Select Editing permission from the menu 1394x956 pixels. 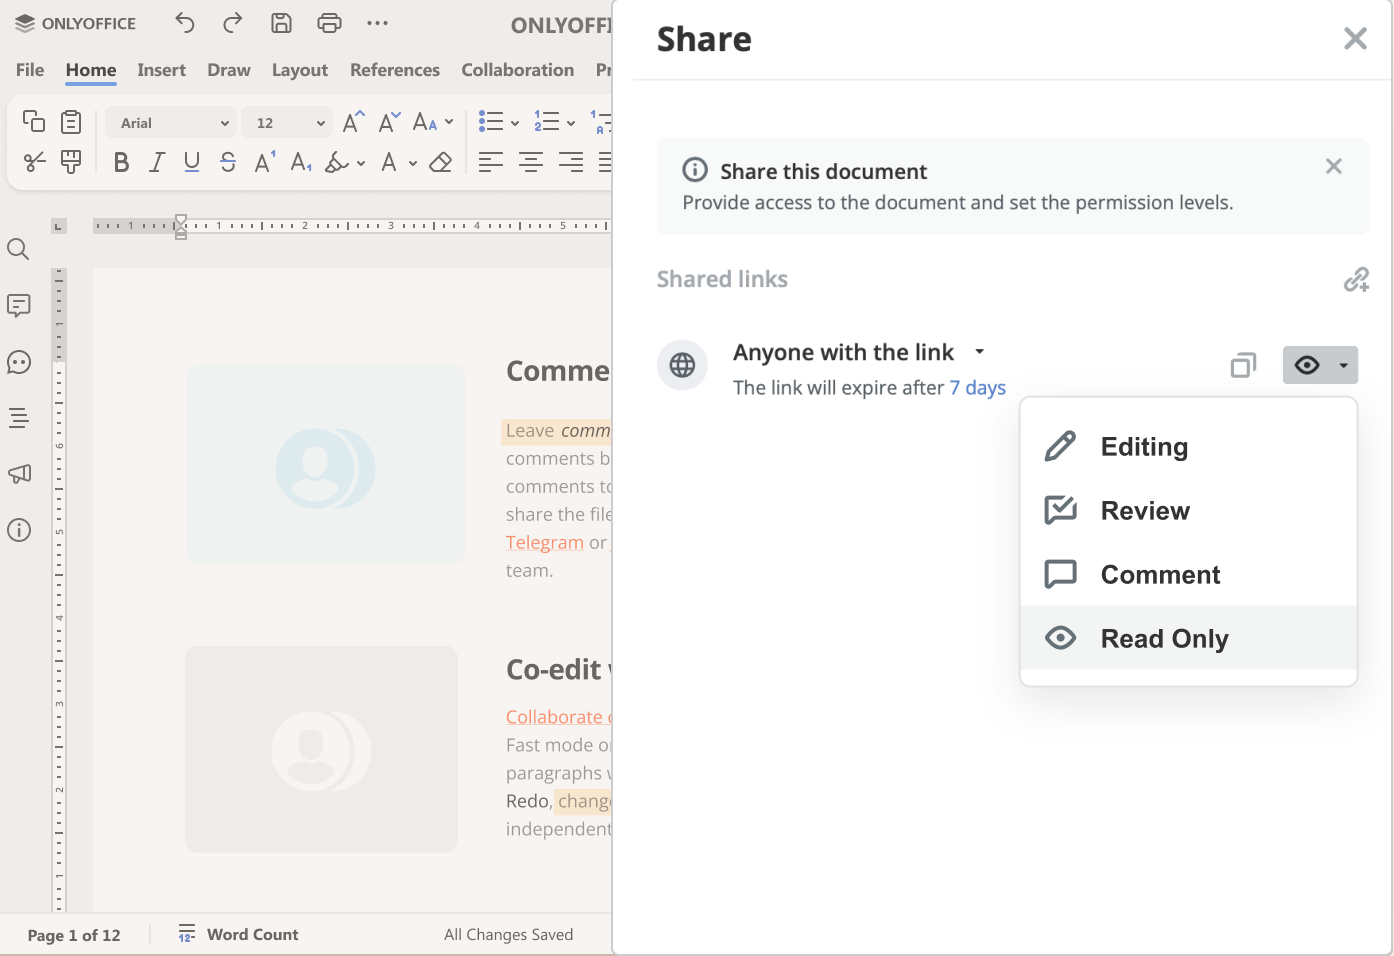coord(1143,447)
